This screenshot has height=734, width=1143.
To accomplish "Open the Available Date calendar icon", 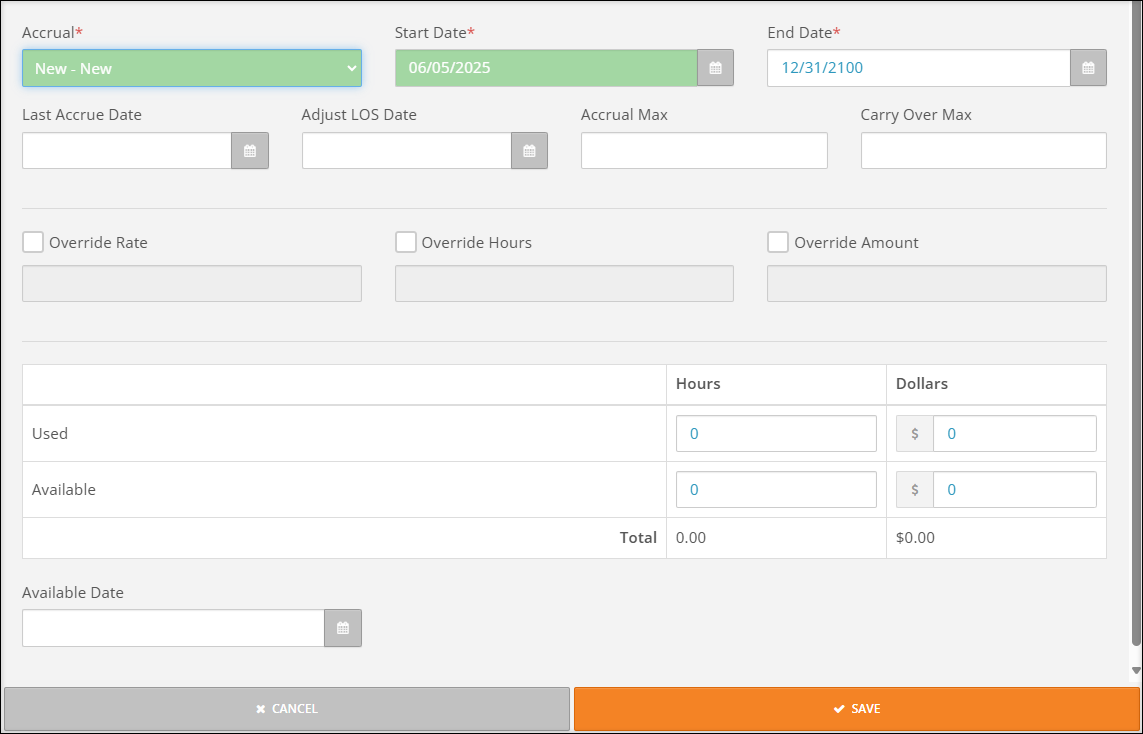I will pos(343,628).
